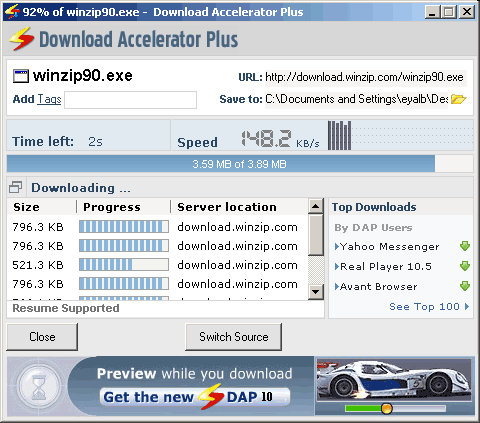Screen dimensions: 480x423
Task: Click the speed graph bars indicator
Action: click(x=339, y=135)
